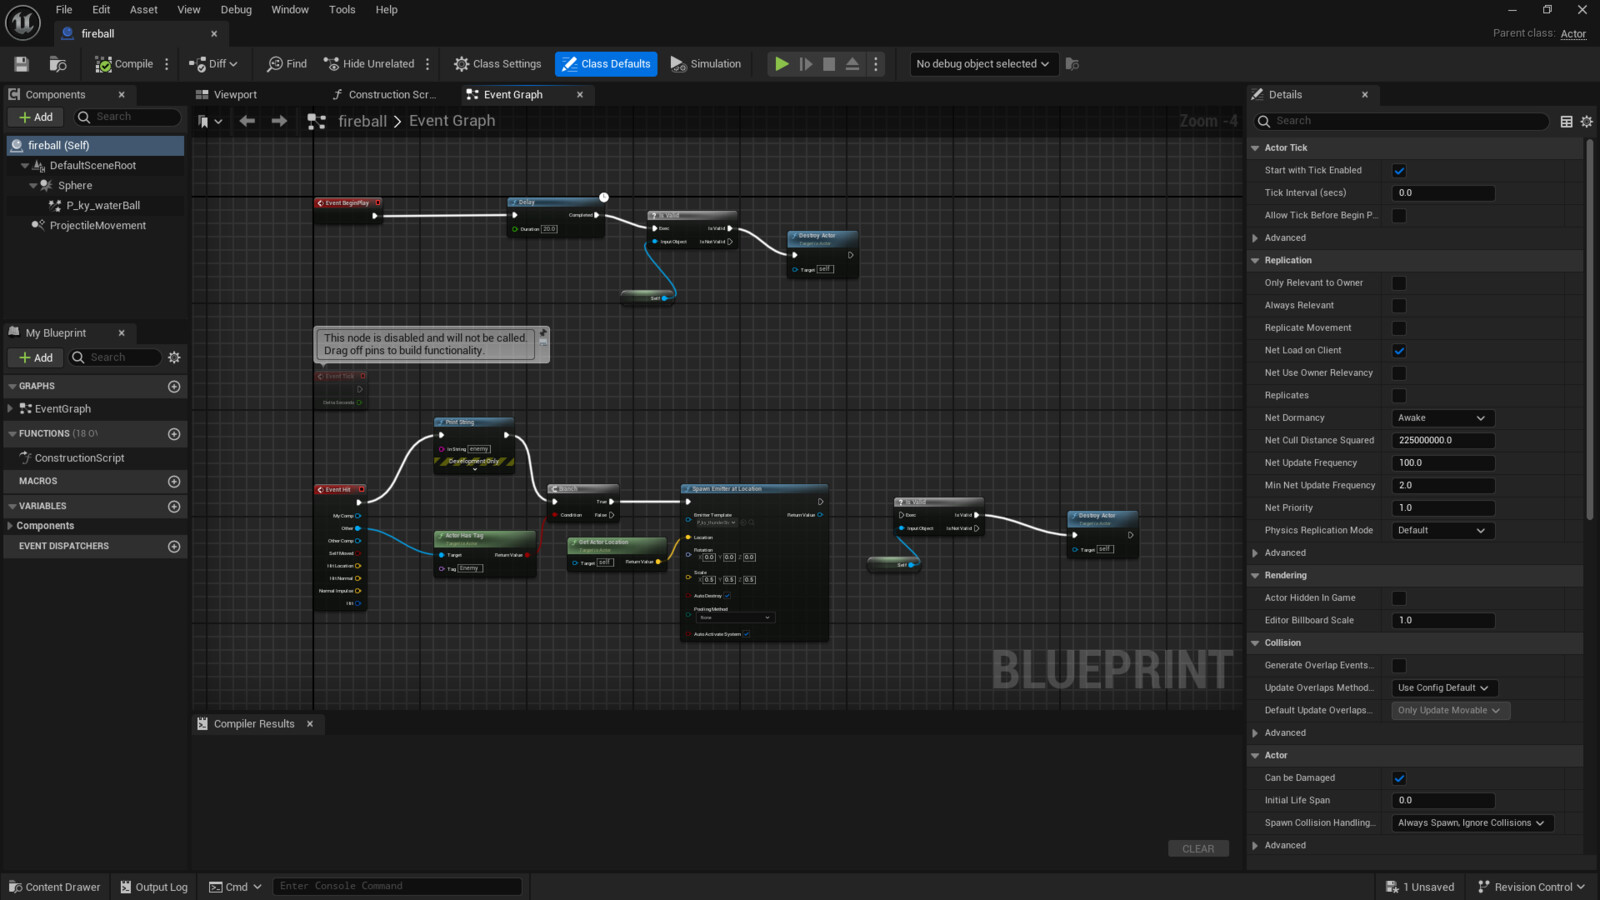Toggle Allow Tick Before Begin Play checkbox

pyautogui.click(x=1399, y=216)
